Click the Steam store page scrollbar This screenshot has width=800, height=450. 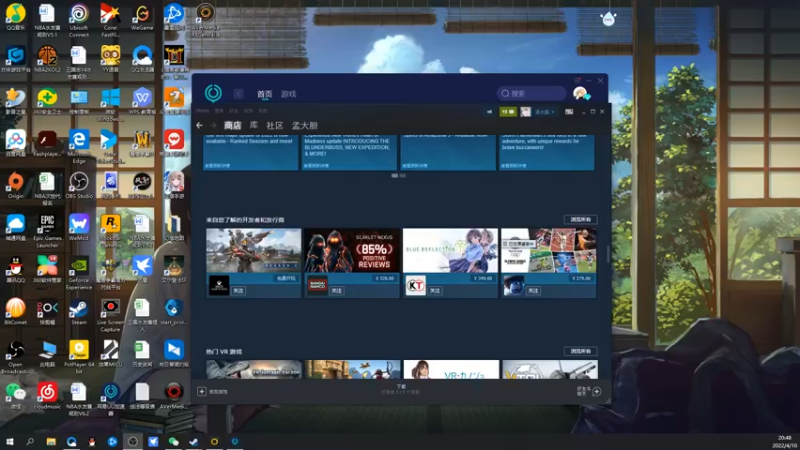click(x=608, y=254)
